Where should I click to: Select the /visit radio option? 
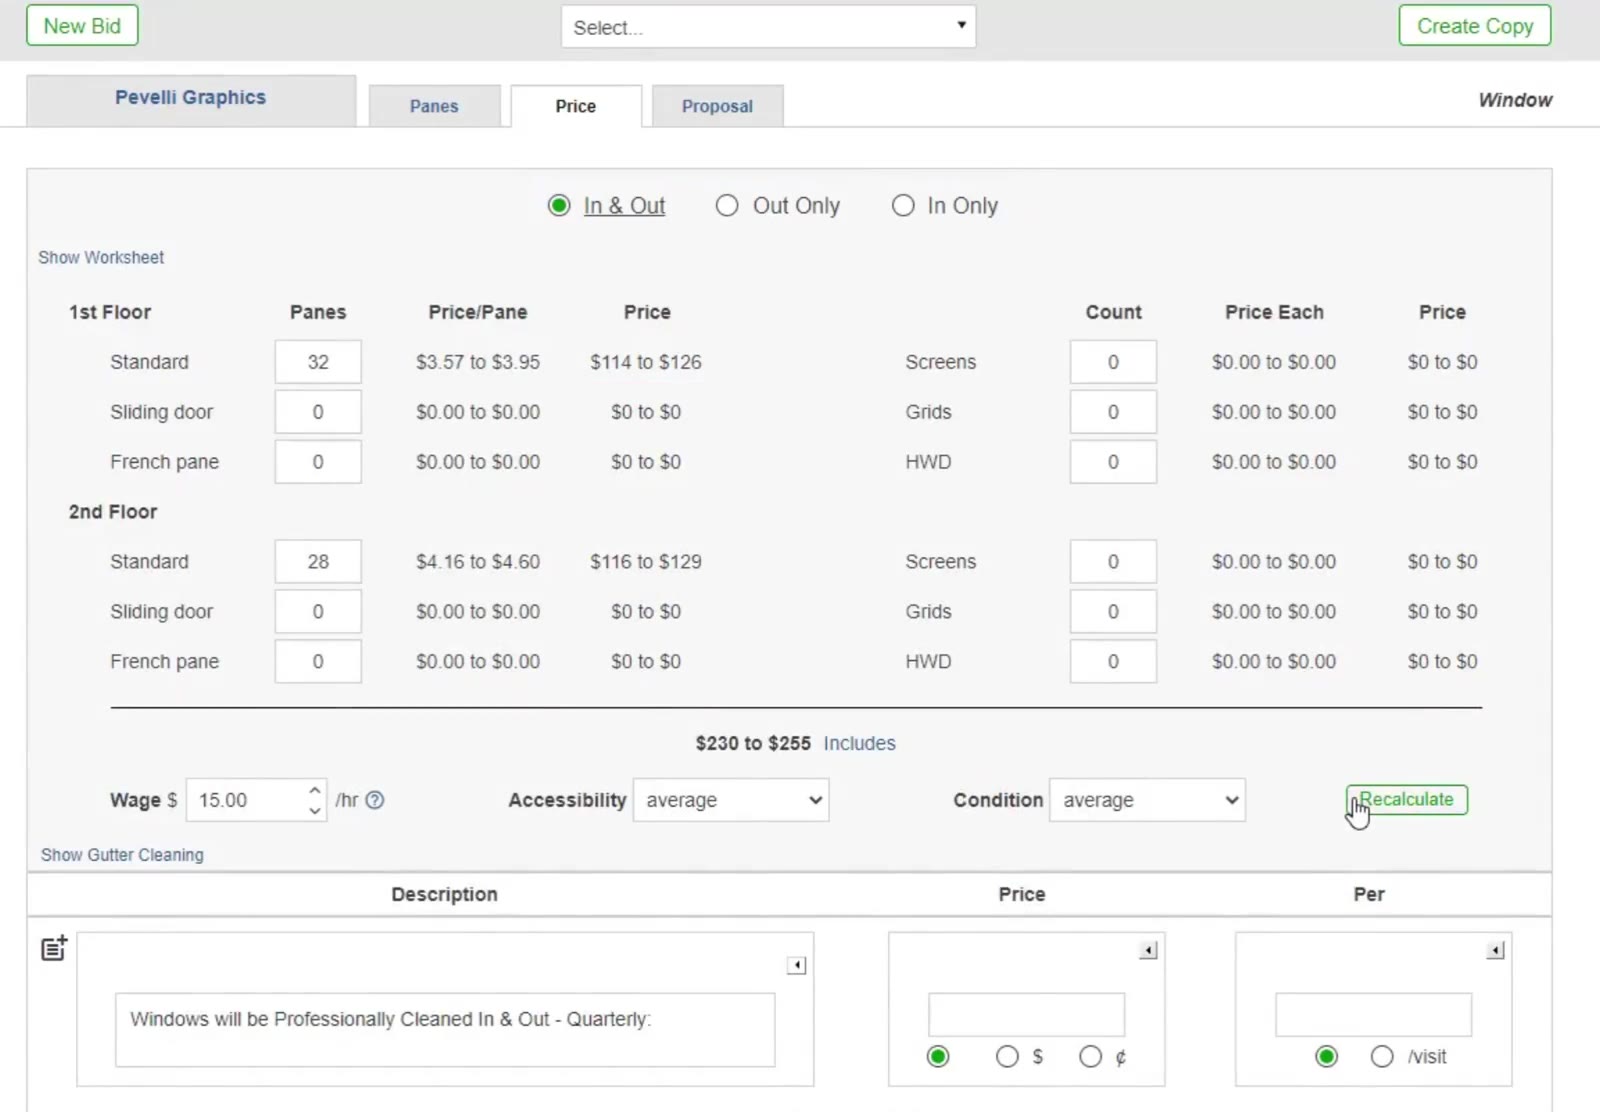1382,1056
